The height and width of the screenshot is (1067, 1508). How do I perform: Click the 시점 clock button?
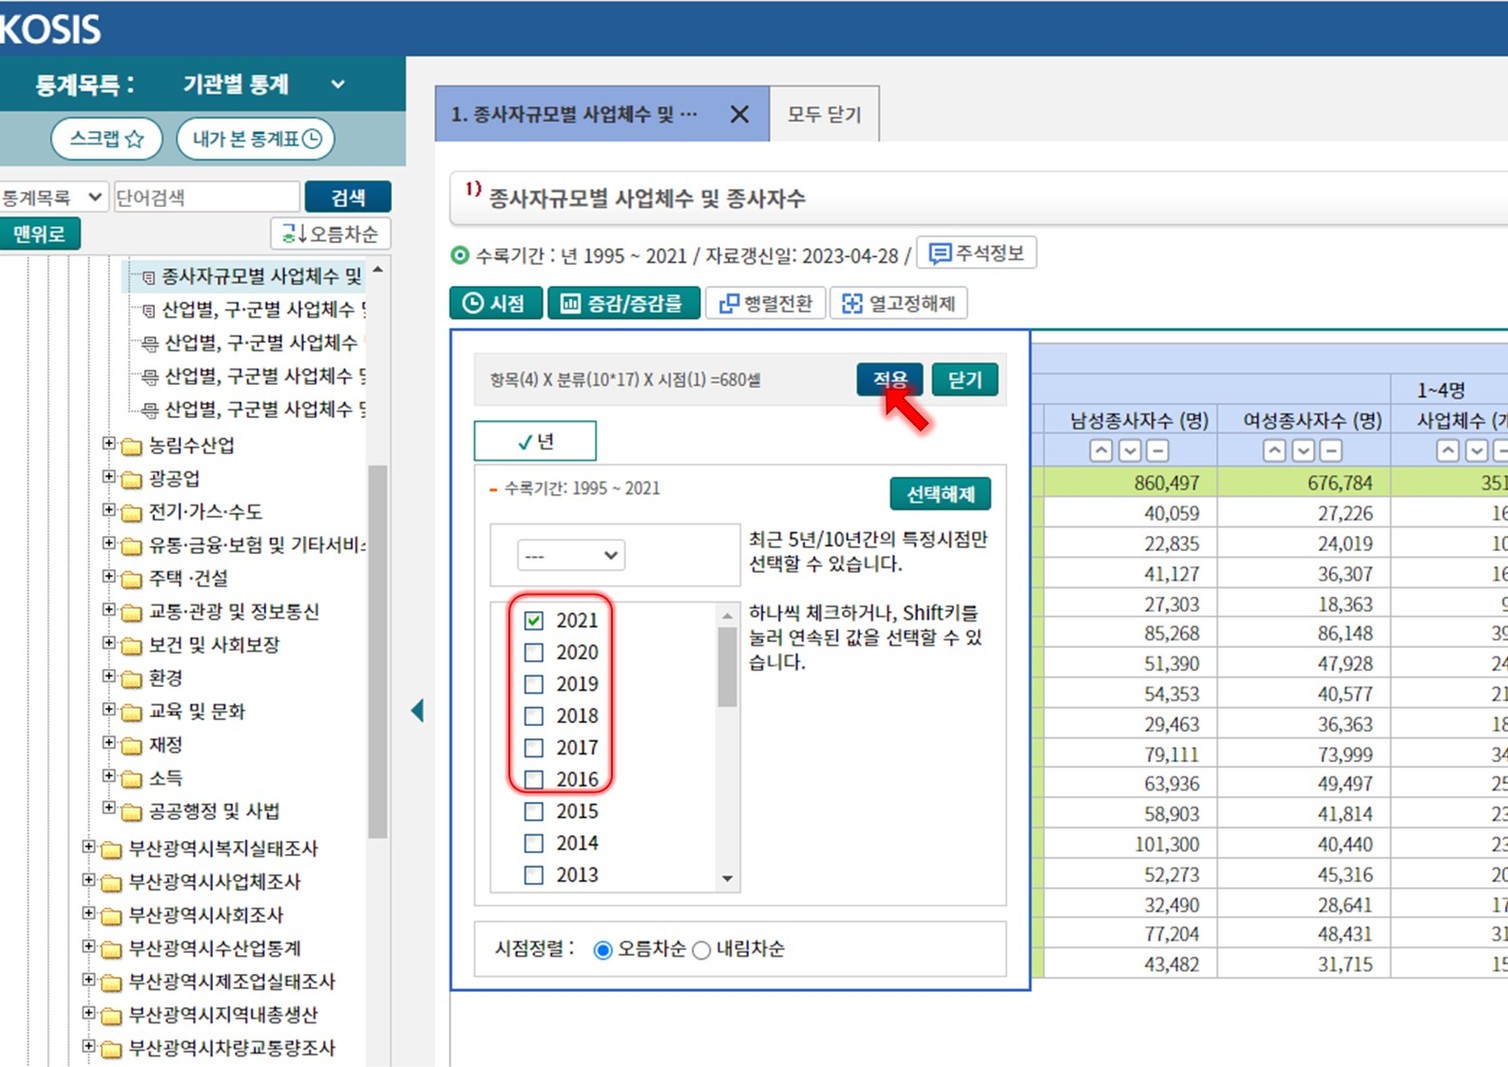click(495, 303)
